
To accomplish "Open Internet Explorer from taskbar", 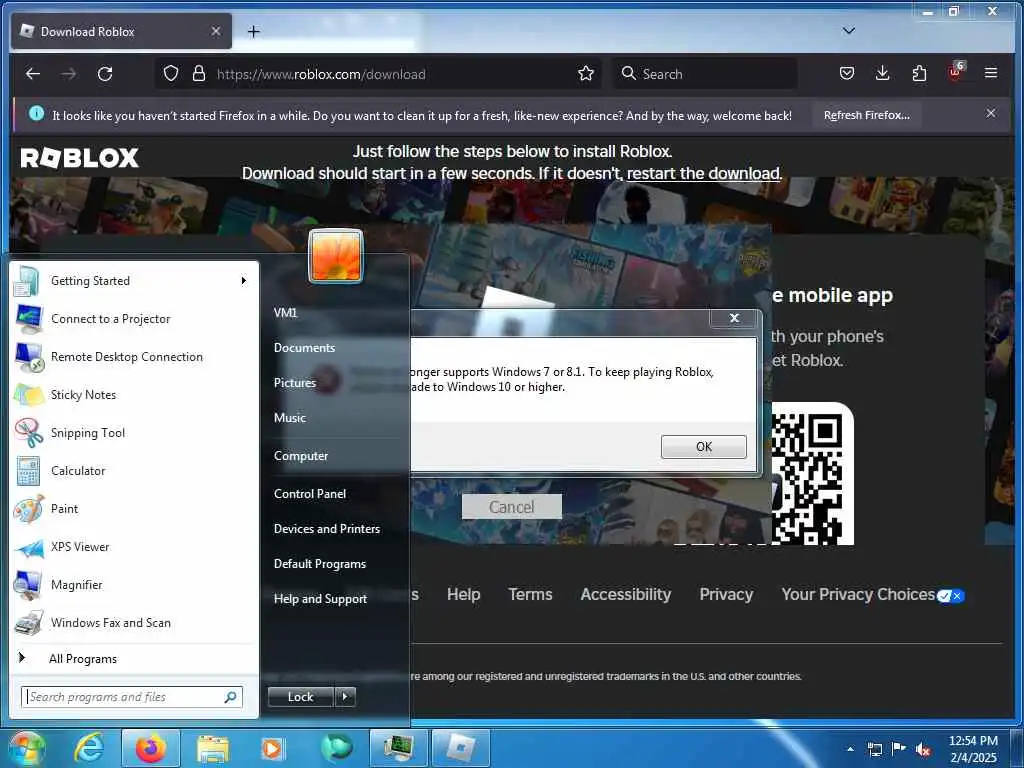I will (x=88, y=748).
